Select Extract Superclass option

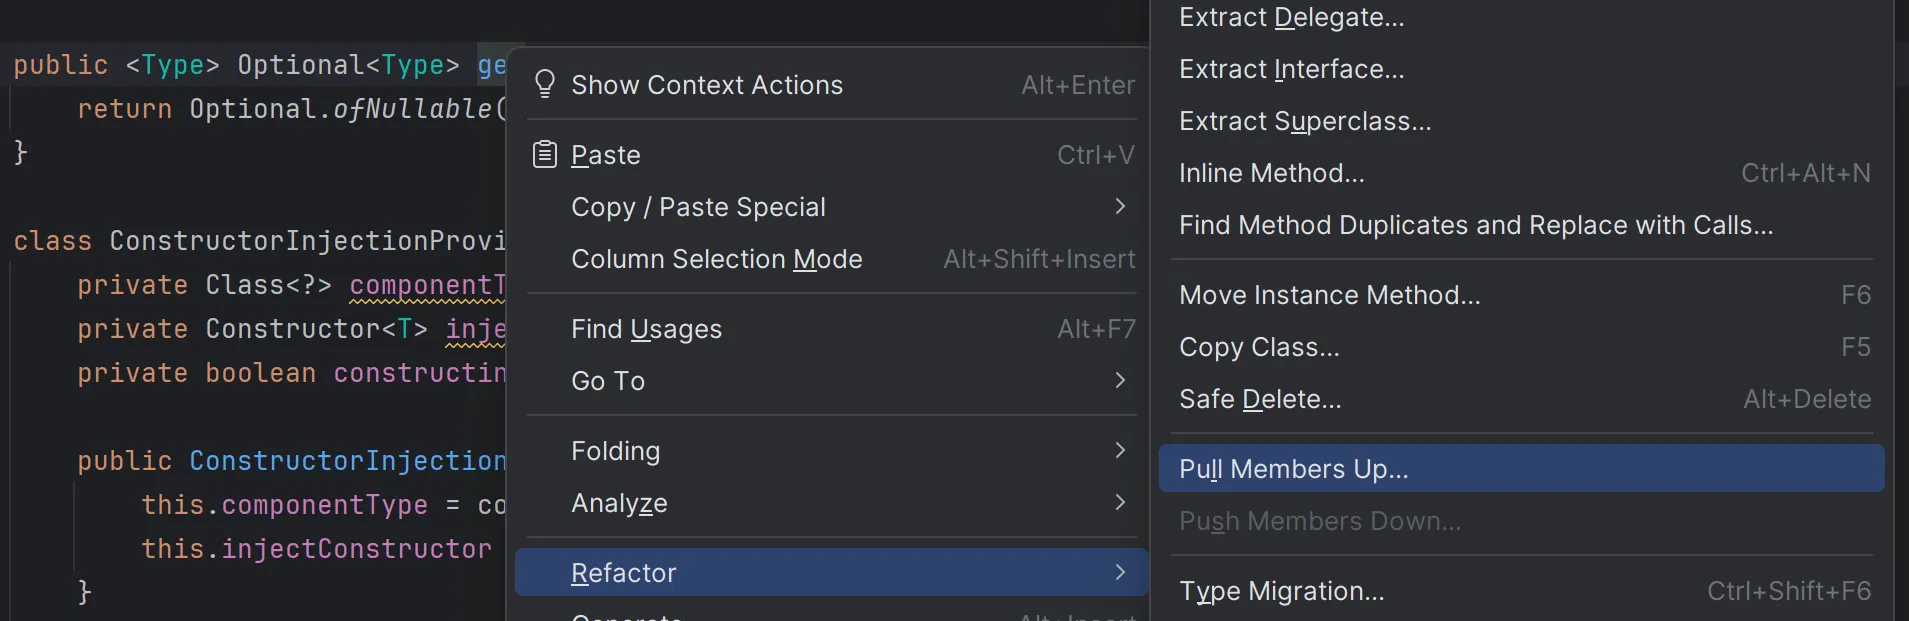click(1305, 121)
